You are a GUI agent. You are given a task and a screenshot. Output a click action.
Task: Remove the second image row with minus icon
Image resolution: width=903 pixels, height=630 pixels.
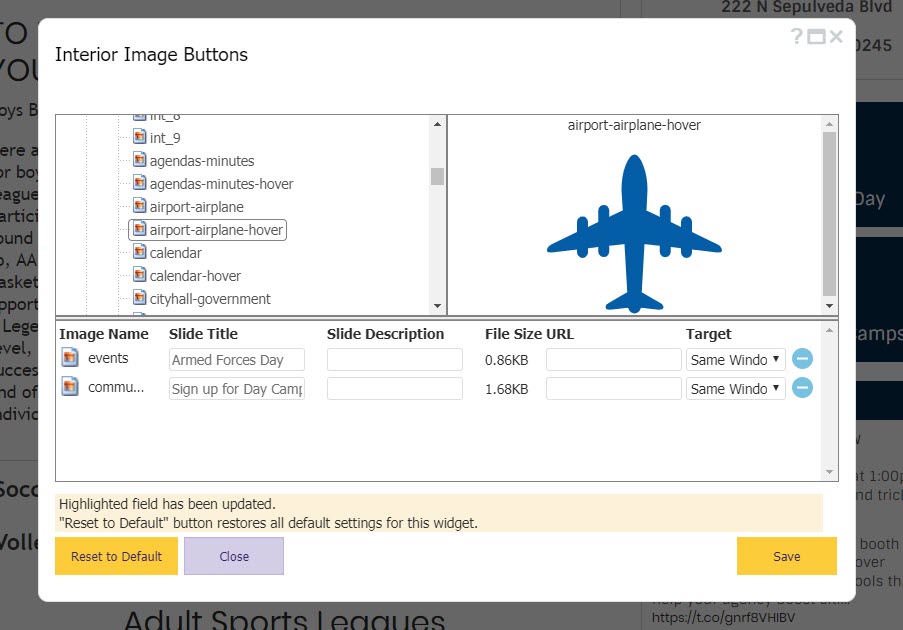point(802,388)
